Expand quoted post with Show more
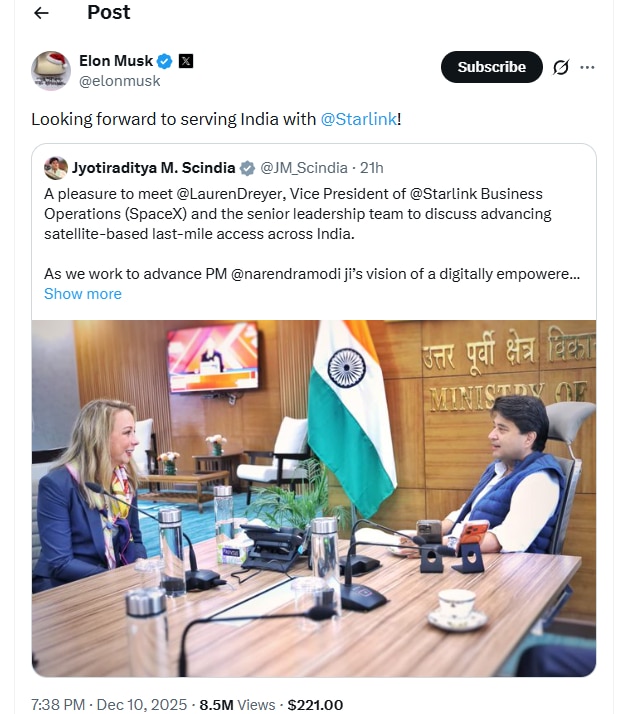Image resolution: width=624 pixels, height=714 pixels. click(x=83, y=294)
